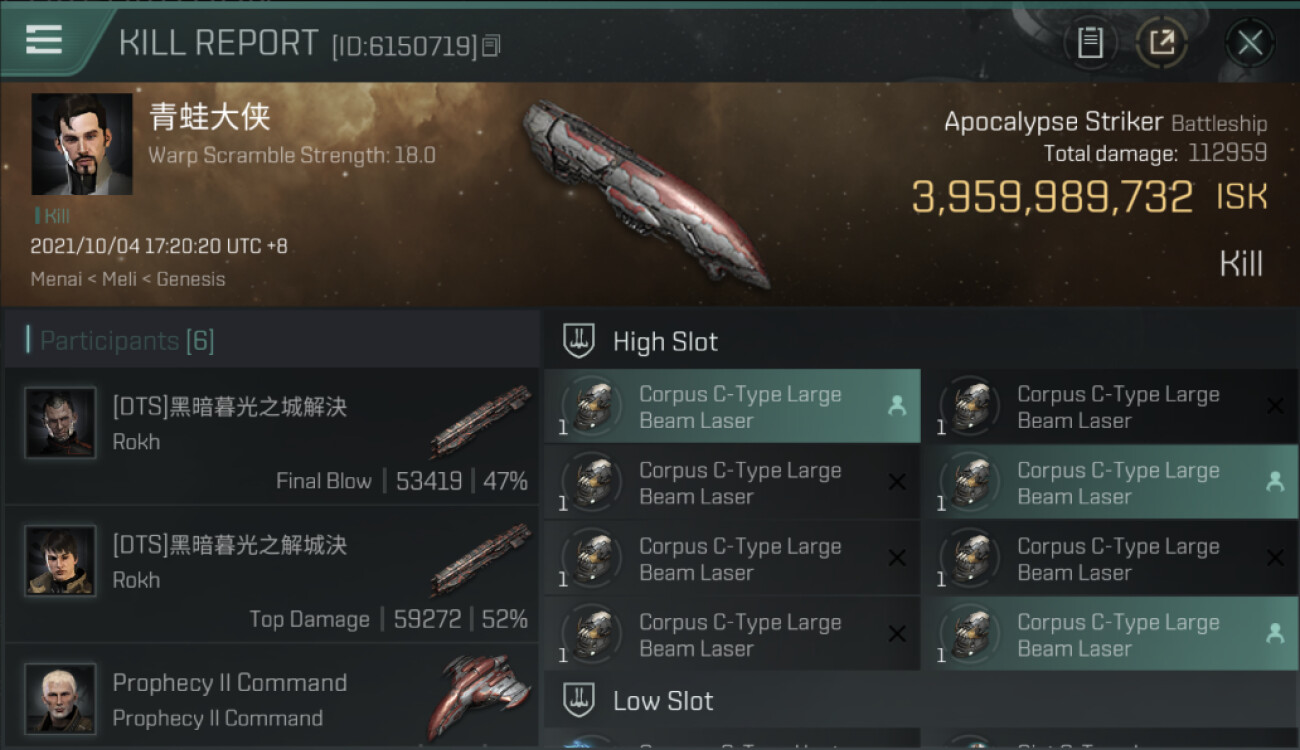This screenshot has height=750, width=1300.
Task: Select the Final Blow Rokh participant entry
Action: 271,437
